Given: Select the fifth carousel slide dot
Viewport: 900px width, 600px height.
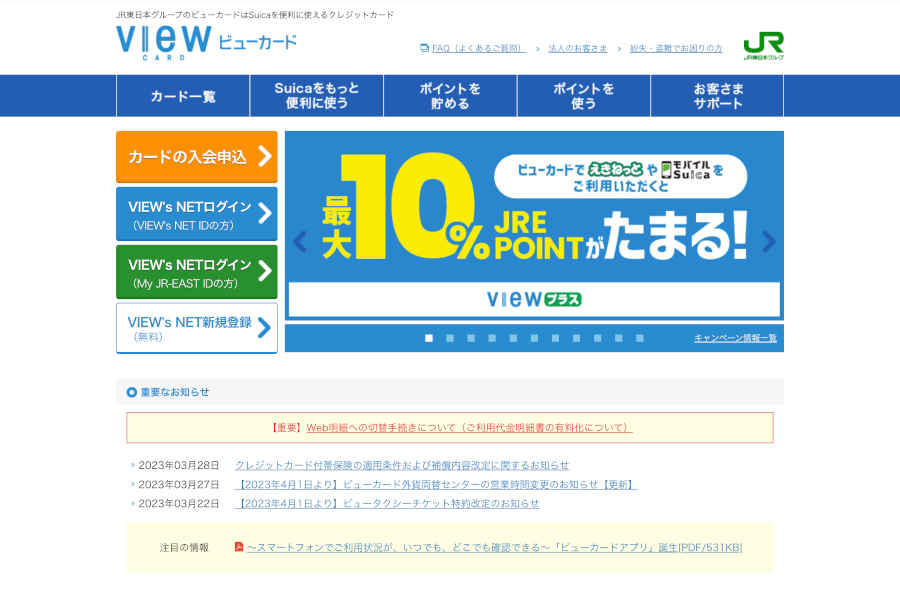Looking at the screenshot, I should [x=513, y=338].
